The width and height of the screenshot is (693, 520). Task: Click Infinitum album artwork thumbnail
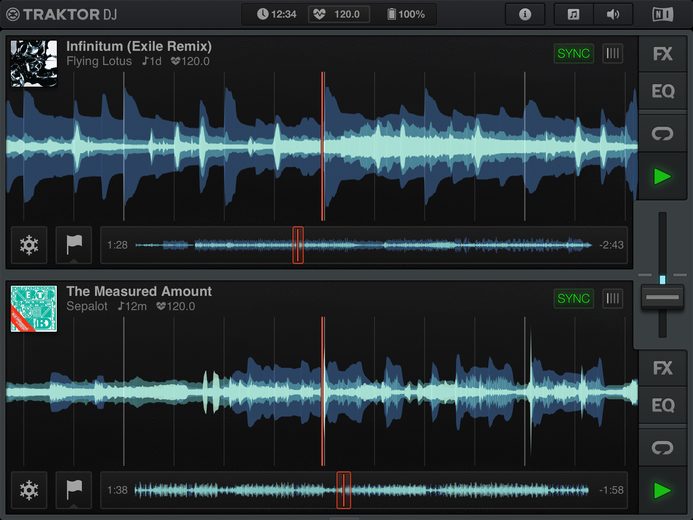tap(34, 64)
